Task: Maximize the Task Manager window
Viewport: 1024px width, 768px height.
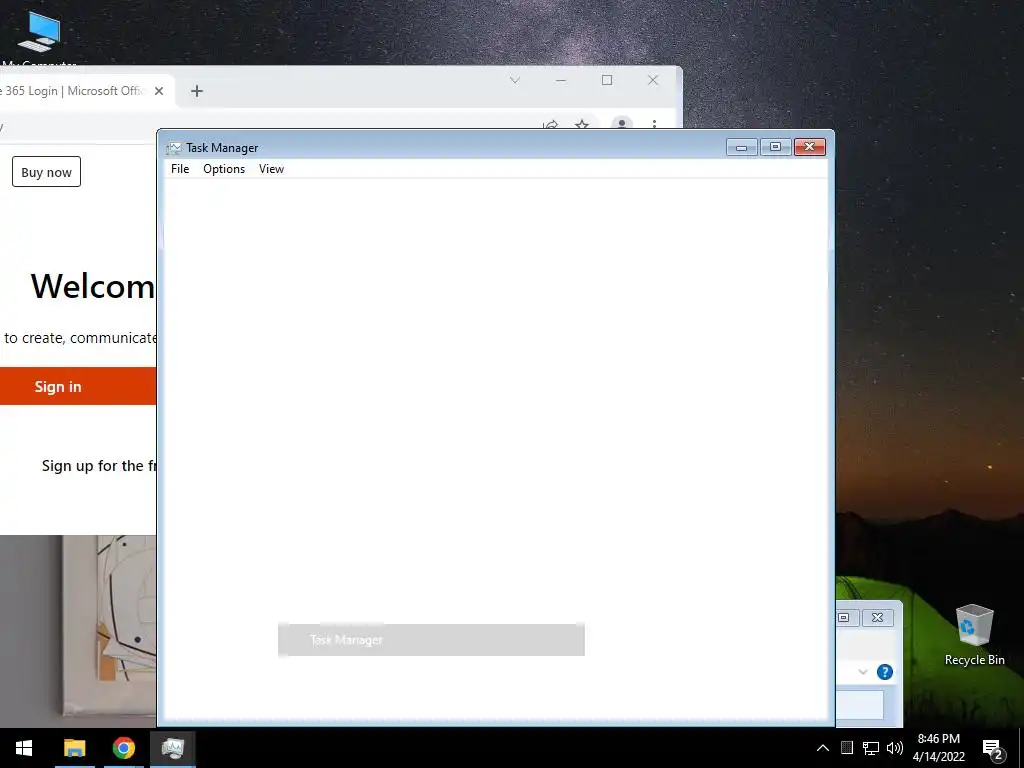Action: (775, 147)
